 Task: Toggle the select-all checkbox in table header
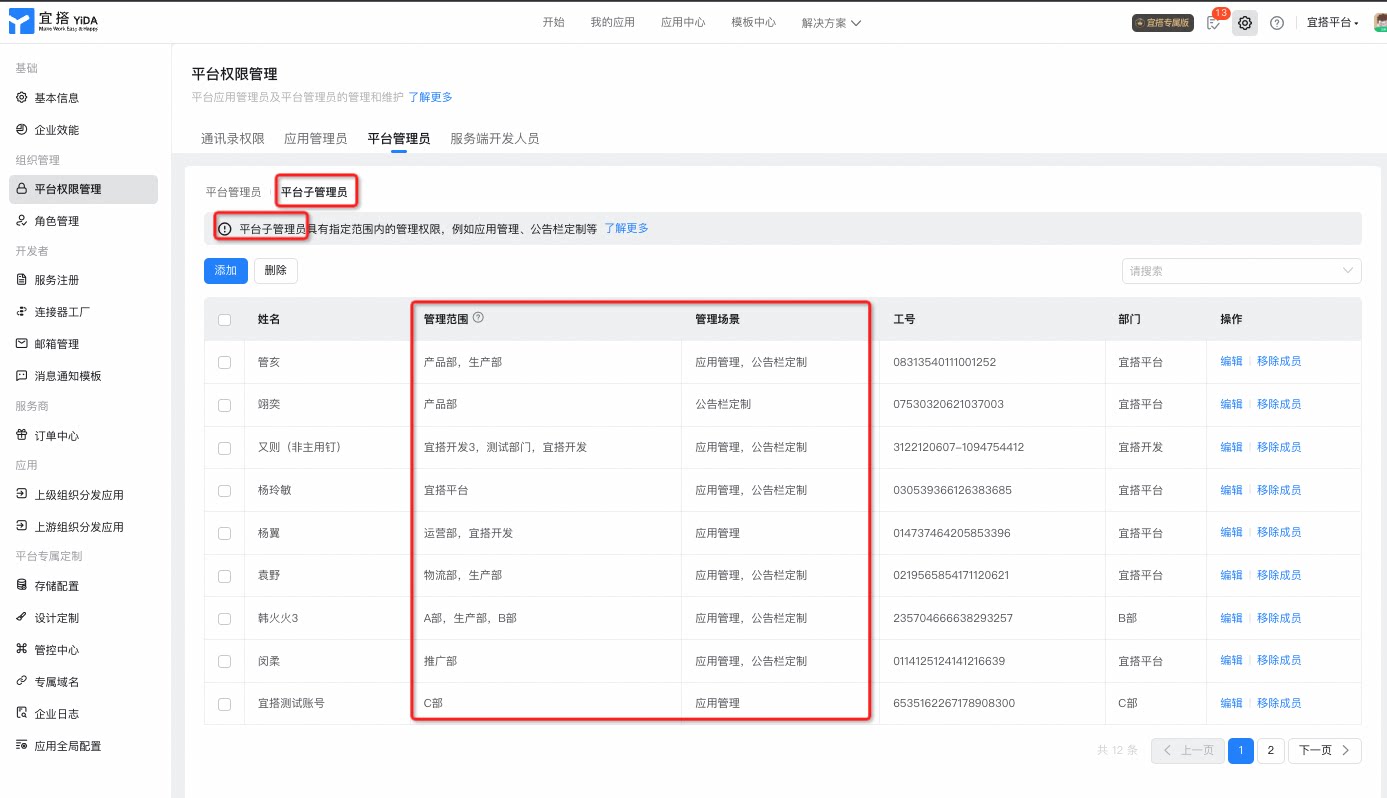[x=224, y=320]
